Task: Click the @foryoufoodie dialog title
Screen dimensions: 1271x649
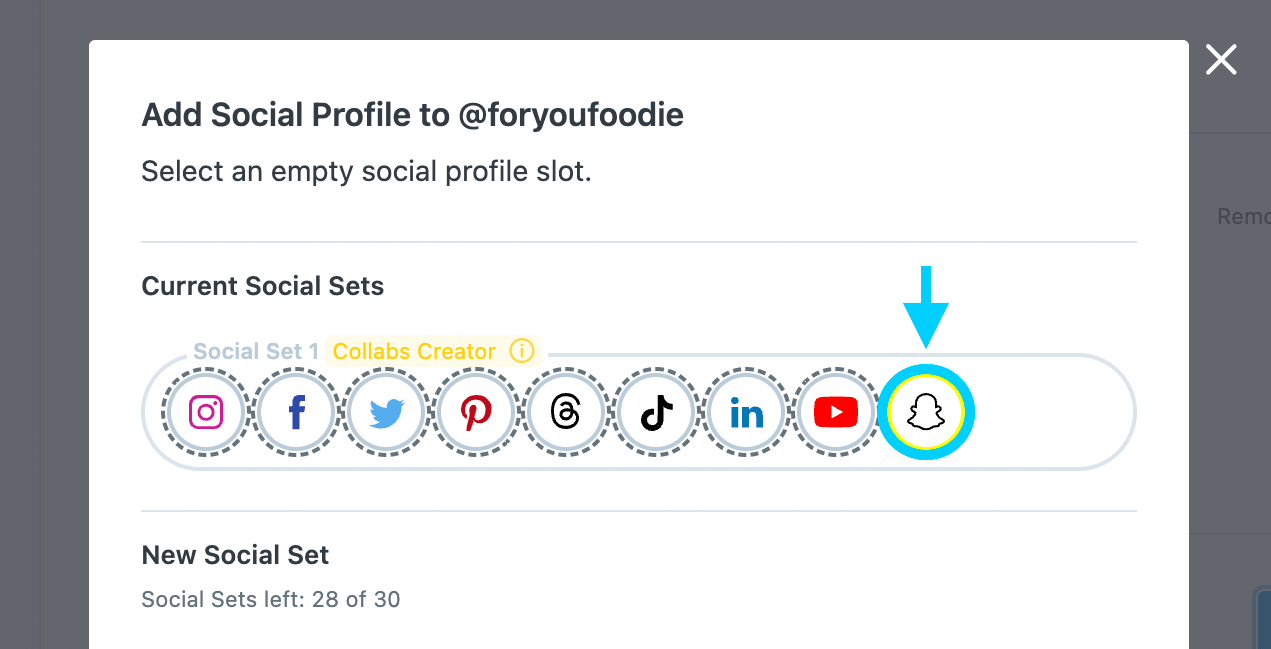Action: click(x=412, y=115)
